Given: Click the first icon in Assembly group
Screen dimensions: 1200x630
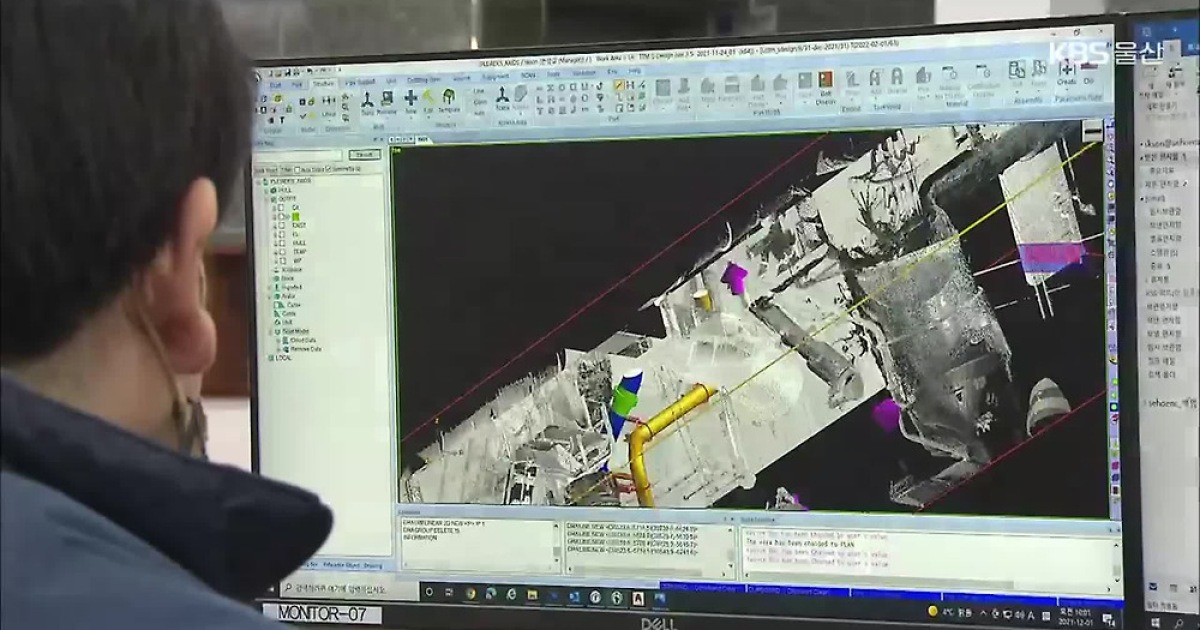Looking at the screenshot, I should coord(1017,69).
